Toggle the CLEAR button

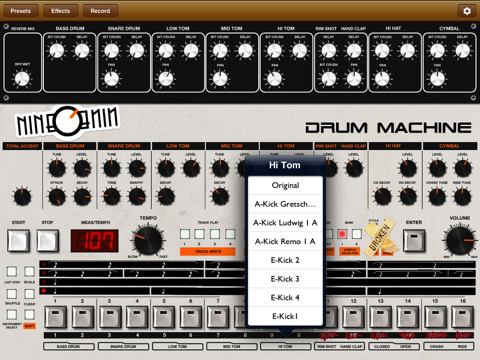click(x=29, y=294)
